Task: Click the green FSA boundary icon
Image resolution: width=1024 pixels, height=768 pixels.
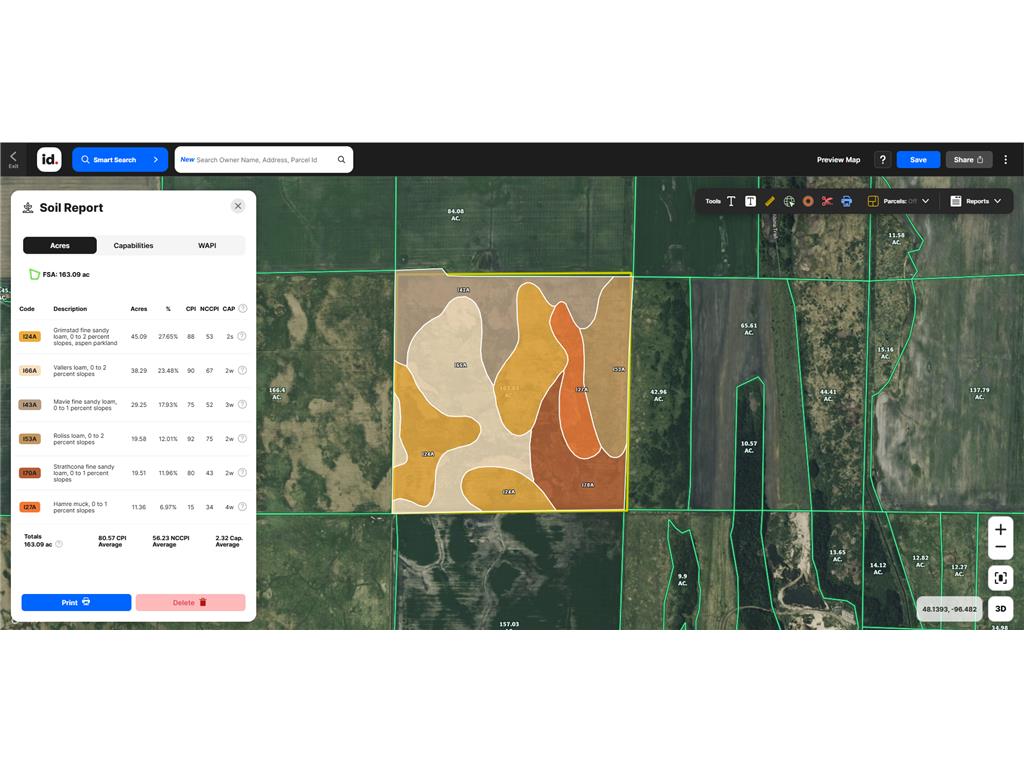Action: point(34,274)
